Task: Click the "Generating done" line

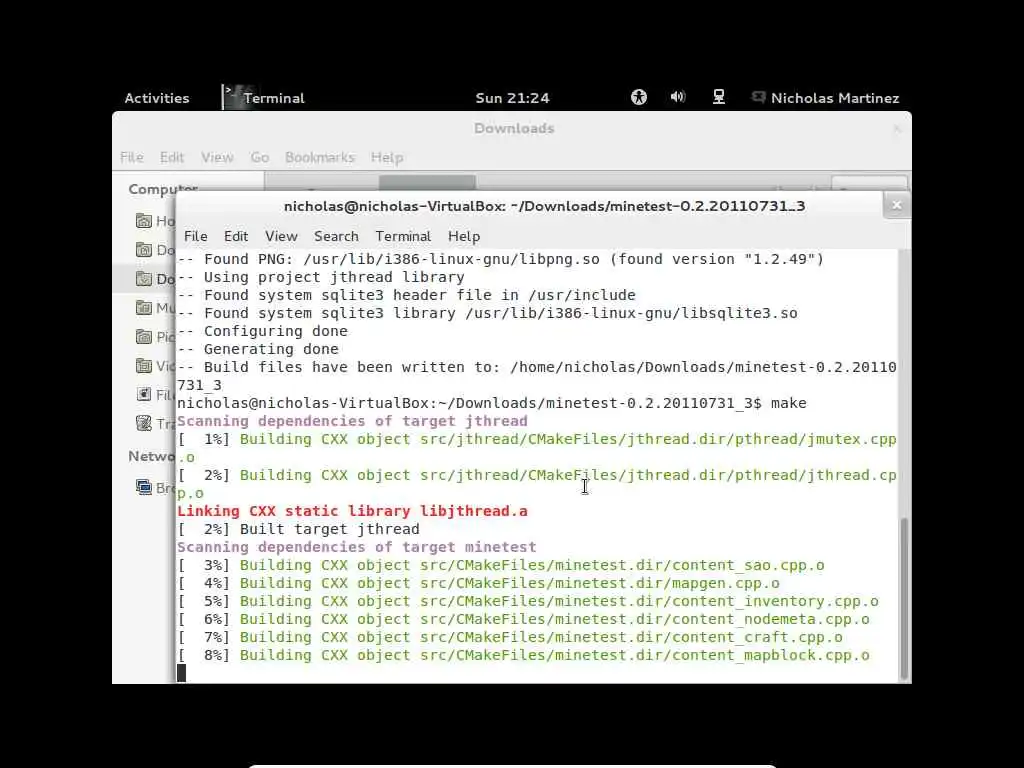Action: (258, 349)
